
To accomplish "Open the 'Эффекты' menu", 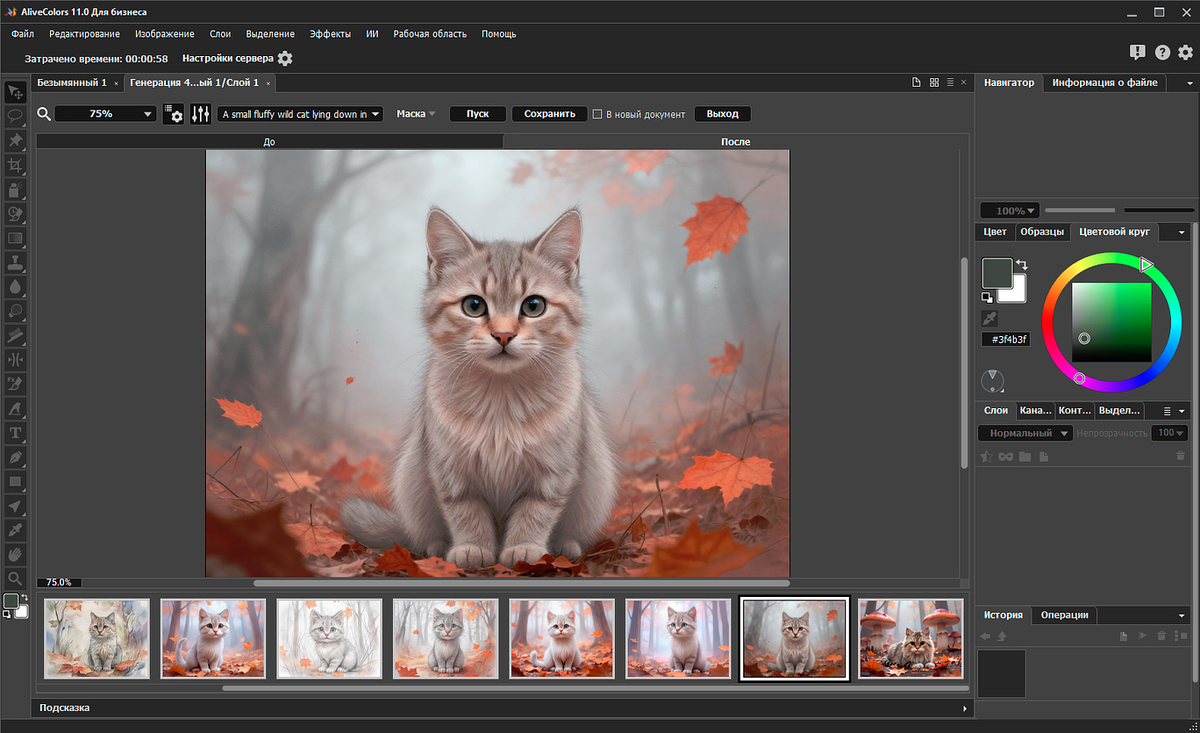I will 330,34.
